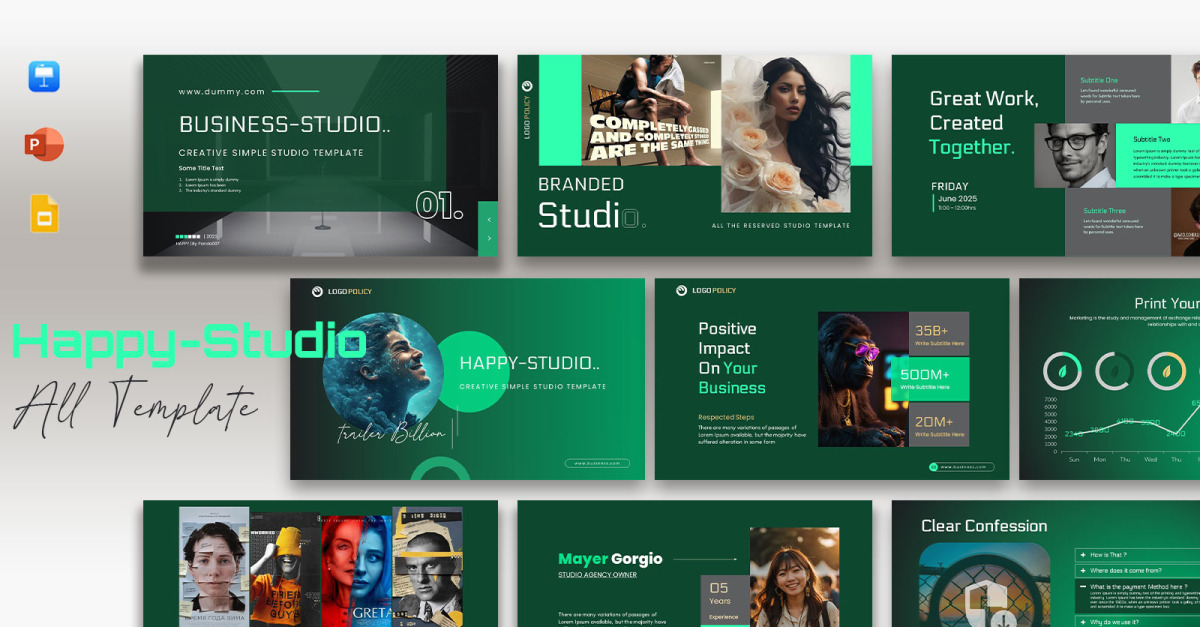The image size is (1200, 627).
Task: Click the 'Subtitle Three' heading
Action: click(1104, 211)
